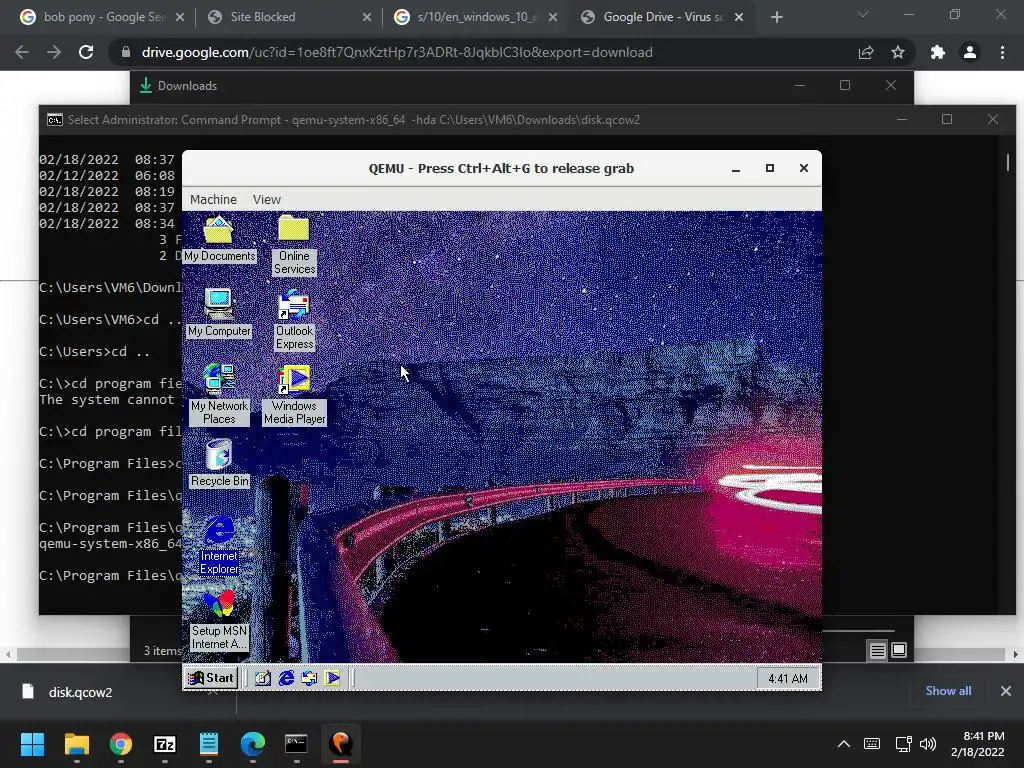Screen dimensions: 1024x768
Task: Click right arrow of horizontal scrollbar
Action: pos(1015,654)
